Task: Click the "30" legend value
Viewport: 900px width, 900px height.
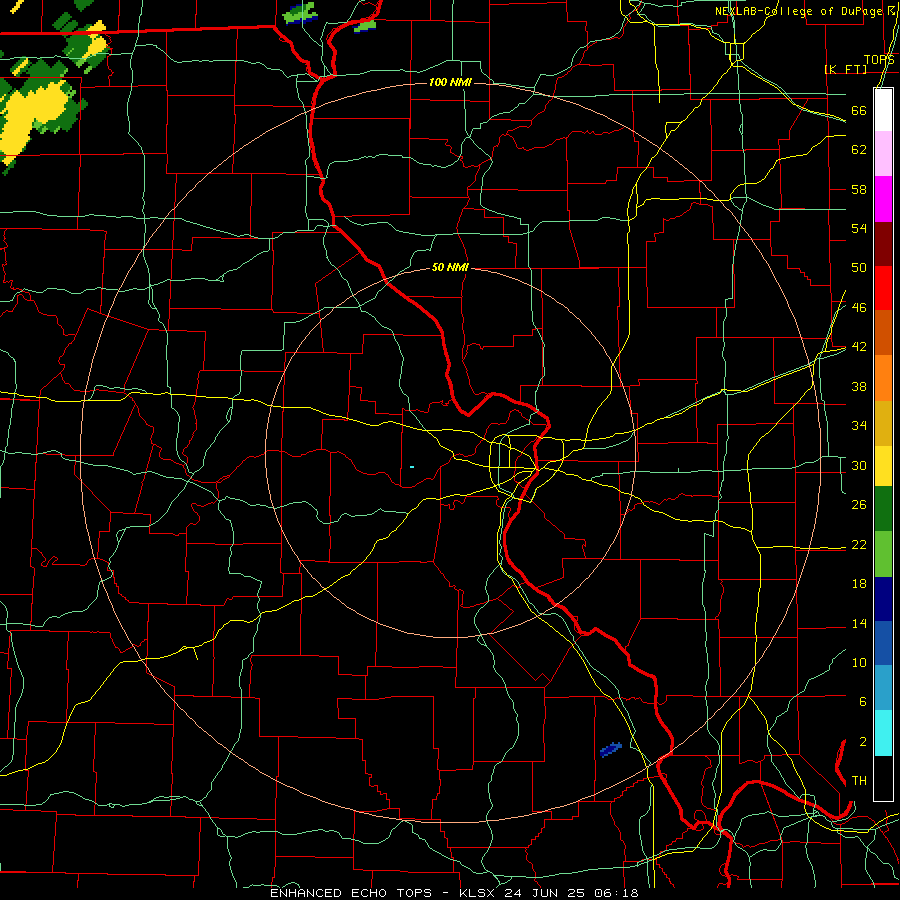Action: (x=859, y=465)
